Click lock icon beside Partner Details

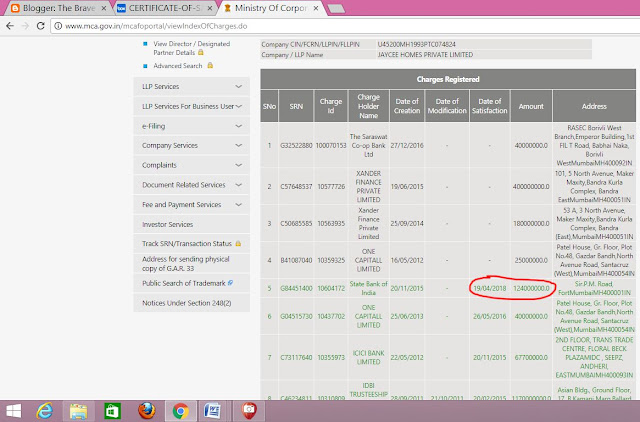pyautogui.click(x=200, y=52)
